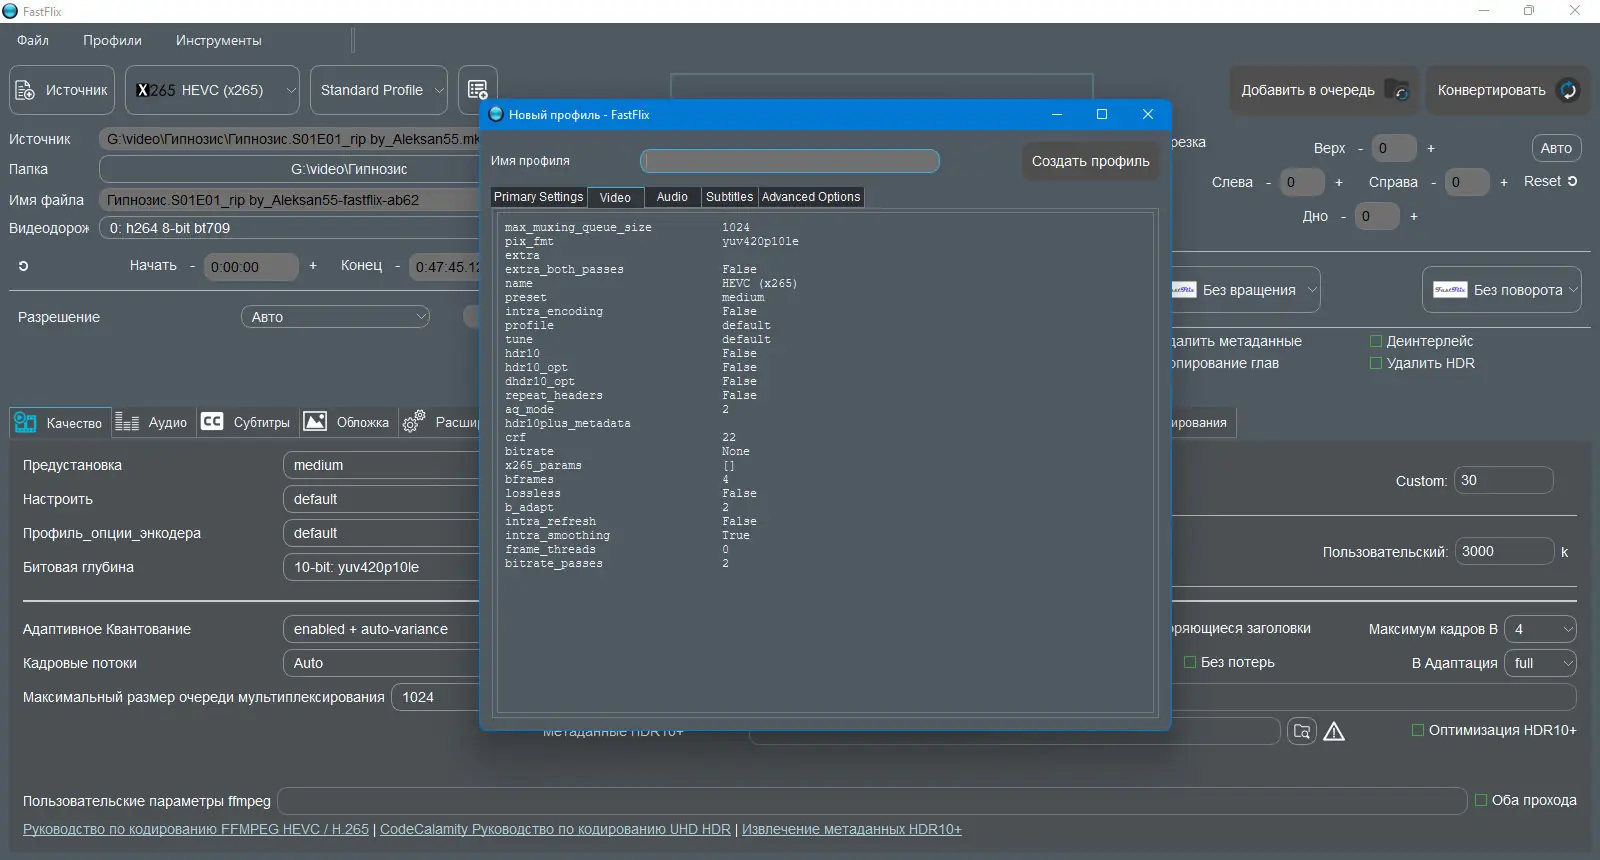
Task: Click the profile list icon next to Standard Profile
Action: pos(477,90)
